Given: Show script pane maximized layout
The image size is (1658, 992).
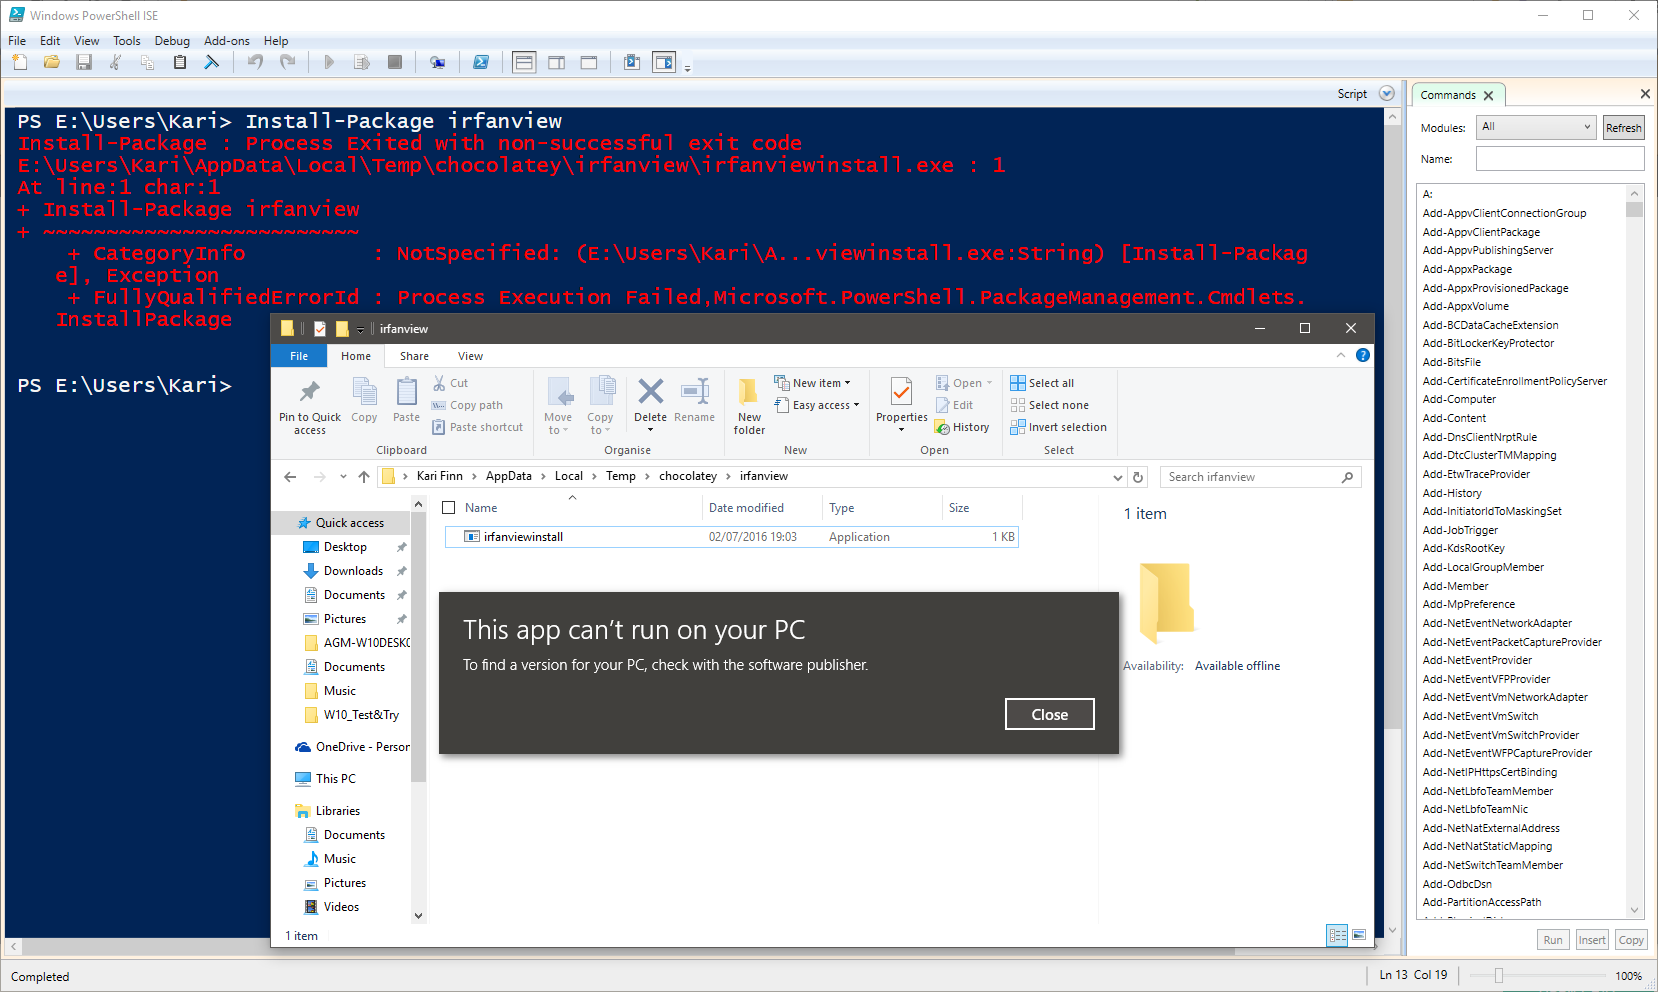Looking at the screenshot, I should coord(589,62).
